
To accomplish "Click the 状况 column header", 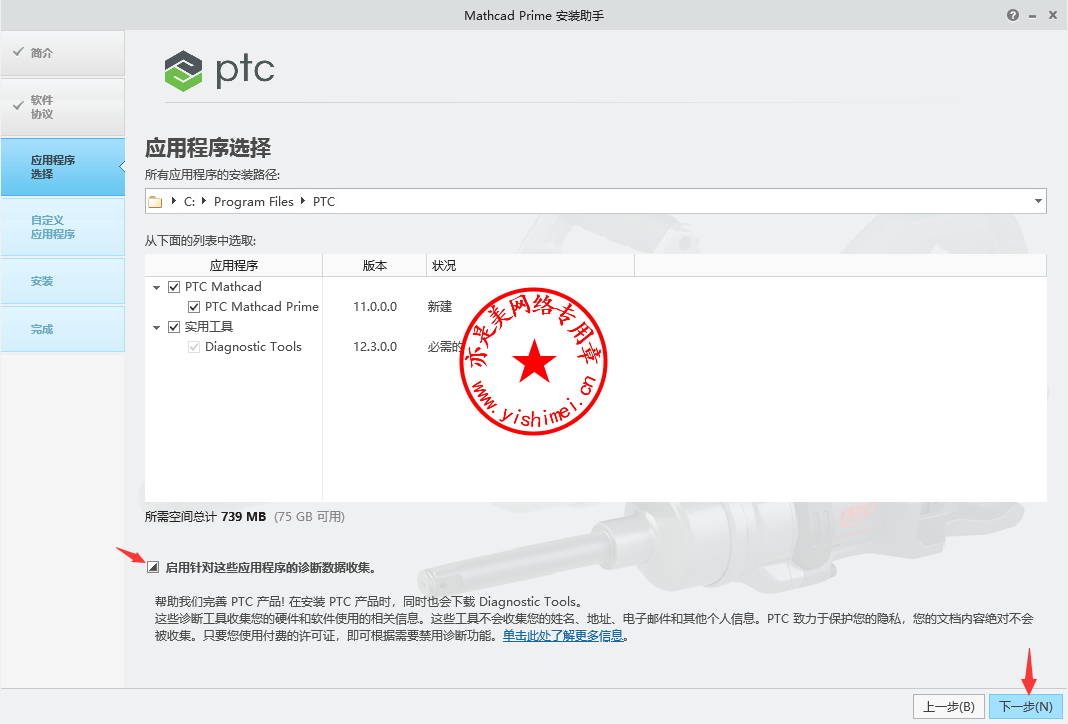I will (531, 266).
